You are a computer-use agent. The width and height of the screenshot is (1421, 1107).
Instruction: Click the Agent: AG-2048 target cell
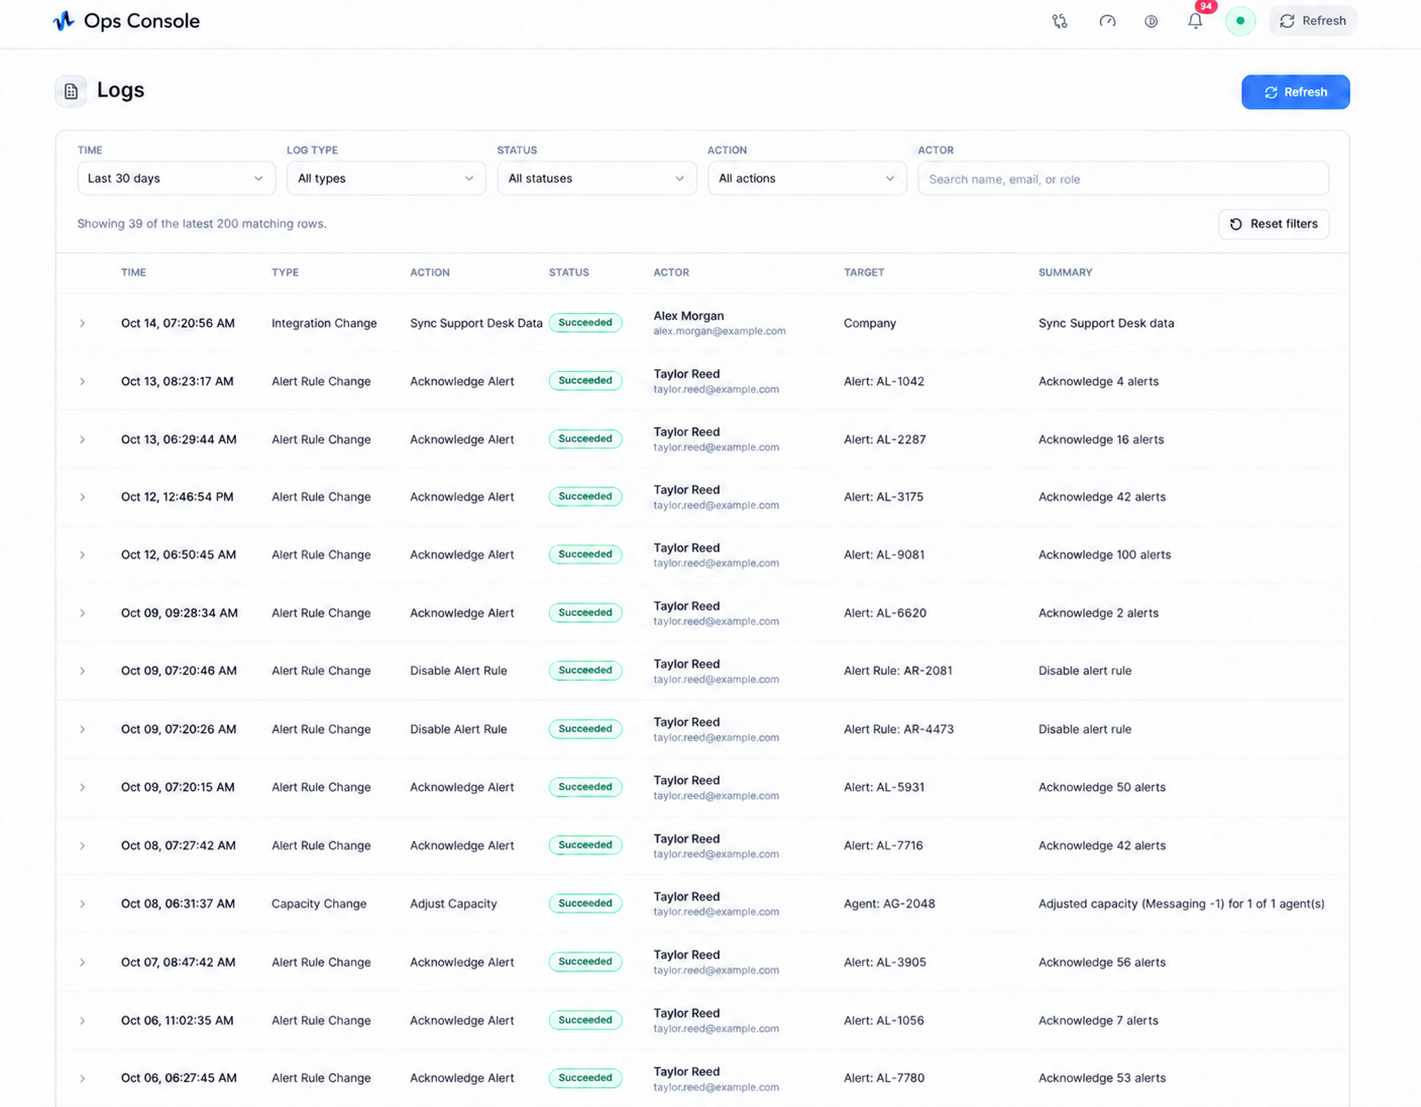coord(889,904)
